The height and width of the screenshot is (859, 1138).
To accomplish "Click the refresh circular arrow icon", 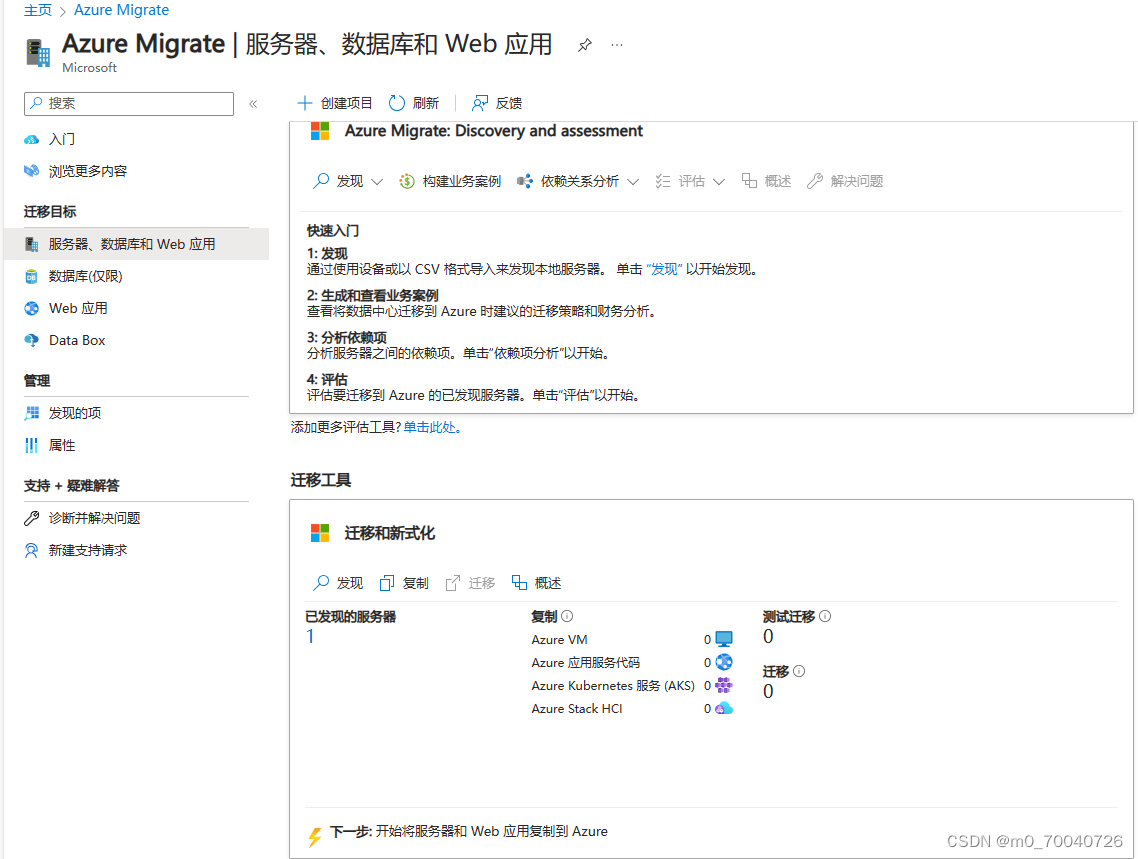I will (x=396, y=103).
